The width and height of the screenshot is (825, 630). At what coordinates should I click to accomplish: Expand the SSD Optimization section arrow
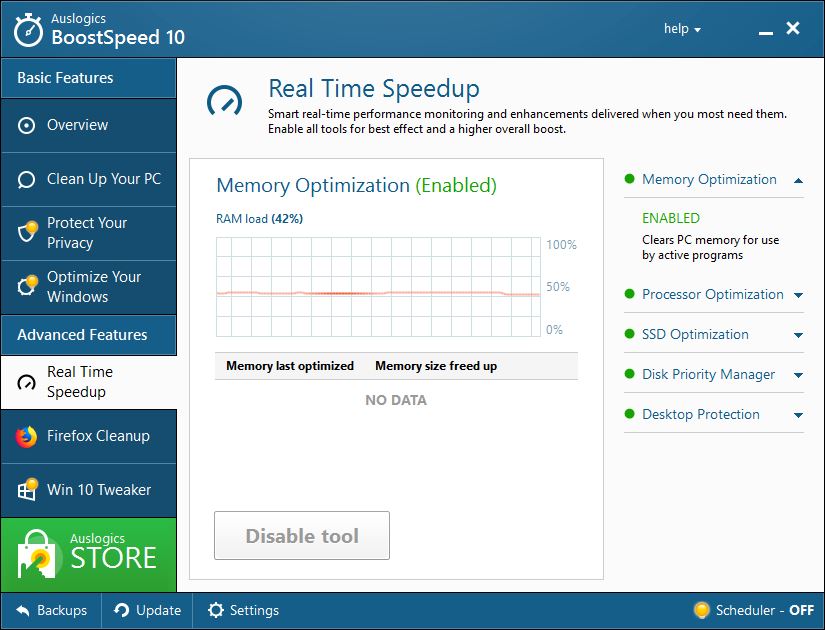point(798,335)
